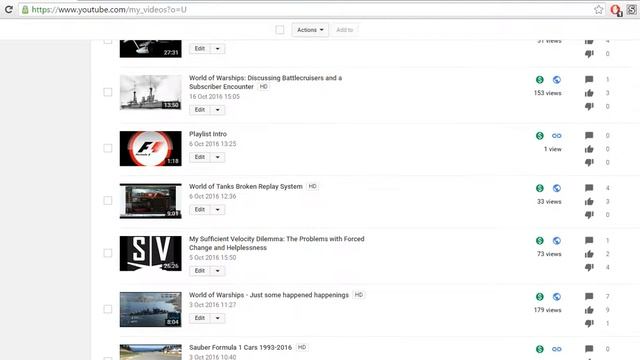Click public globe icon for Discussing Battlecruisers
This screenshot has width=640, height=360.
pos(557,80)
